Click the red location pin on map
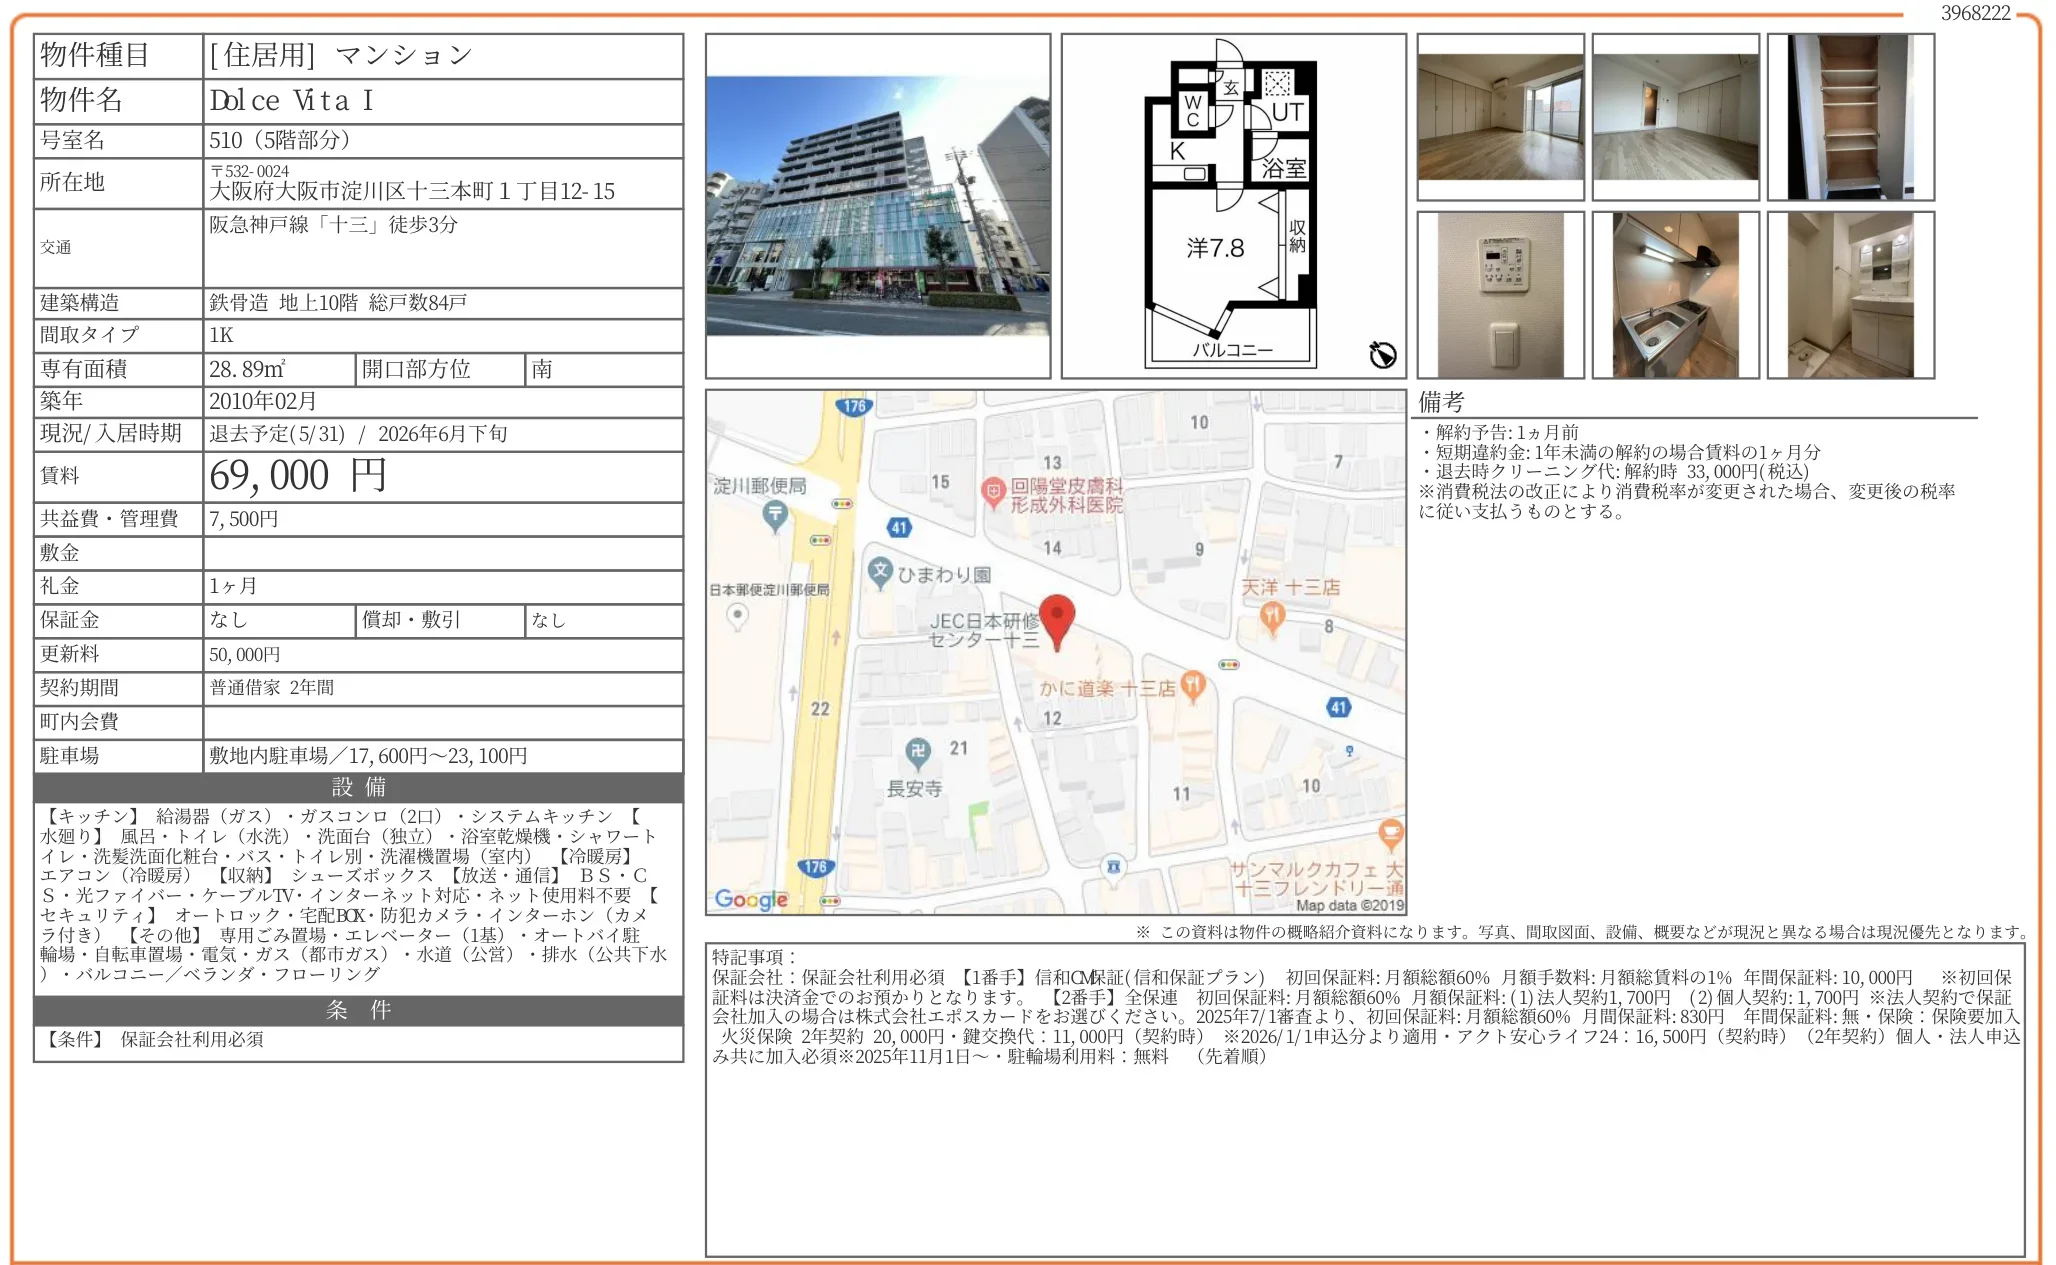 click(1056, 619)
